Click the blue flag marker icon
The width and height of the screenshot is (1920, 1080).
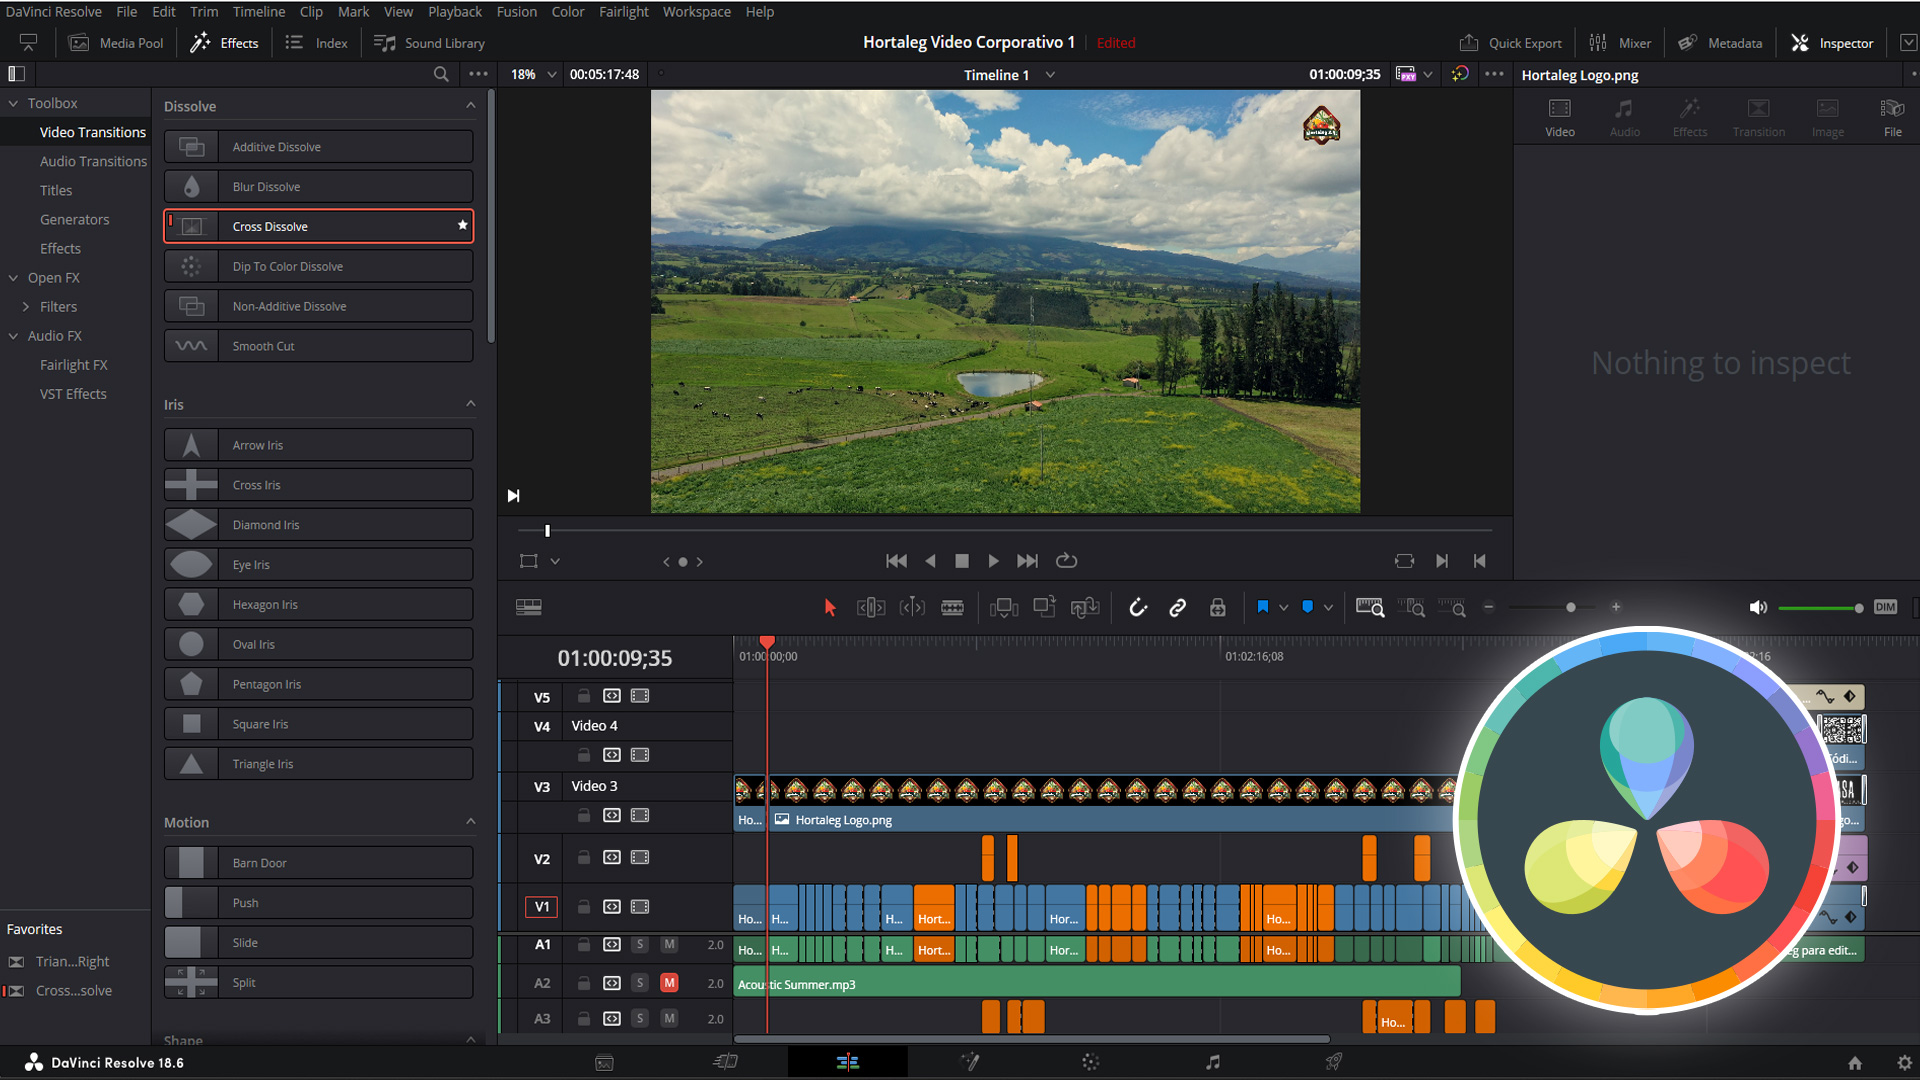[x=1262, y=607]
